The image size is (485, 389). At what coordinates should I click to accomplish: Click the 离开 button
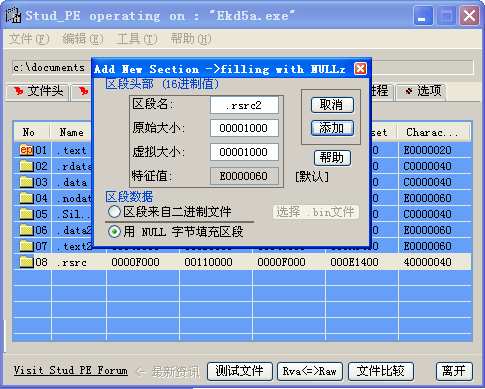(454, 371)
